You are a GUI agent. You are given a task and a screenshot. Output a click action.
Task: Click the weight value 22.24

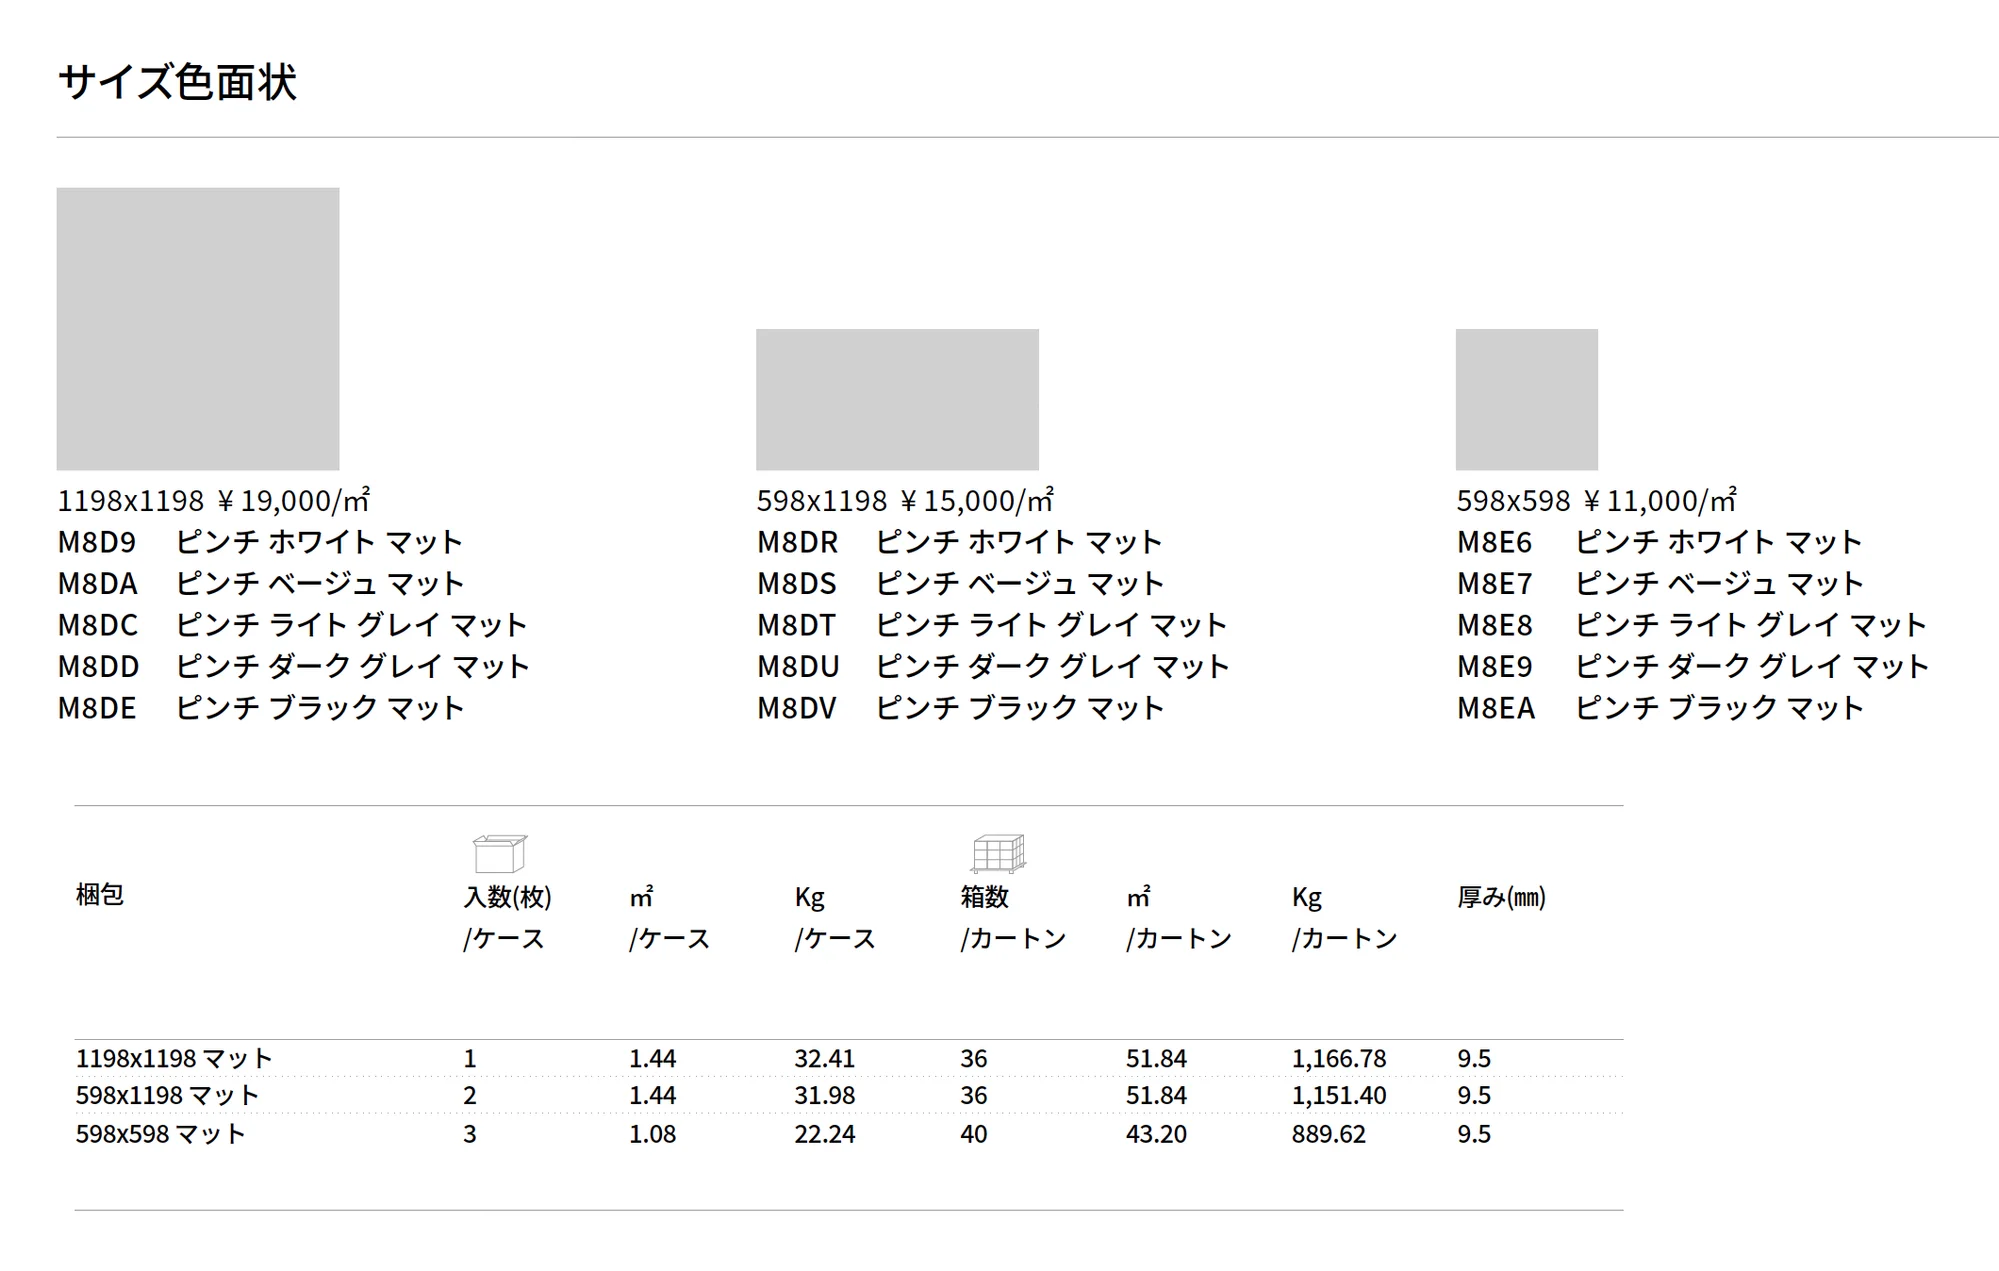pos(825,1134)
